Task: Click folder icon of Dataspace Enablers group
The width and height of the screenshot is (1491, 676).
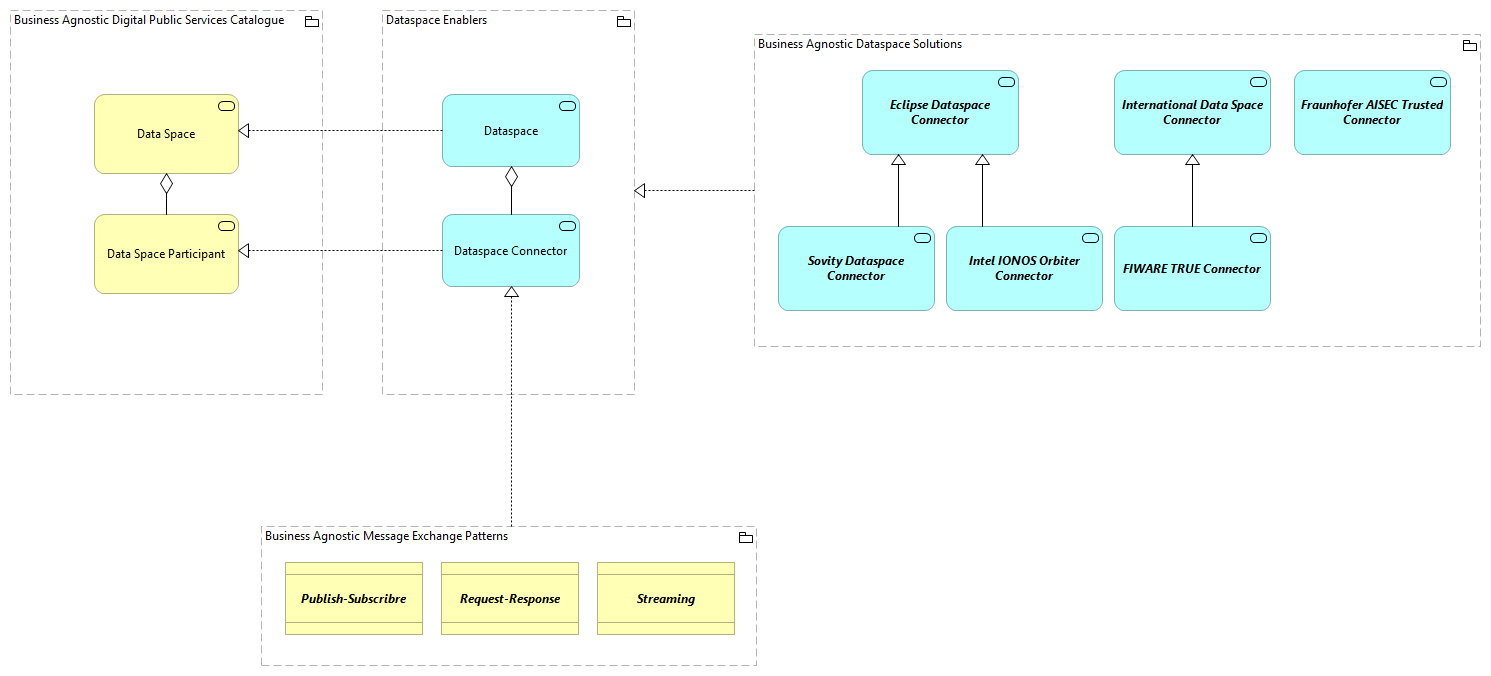Action: coord(624,21)
